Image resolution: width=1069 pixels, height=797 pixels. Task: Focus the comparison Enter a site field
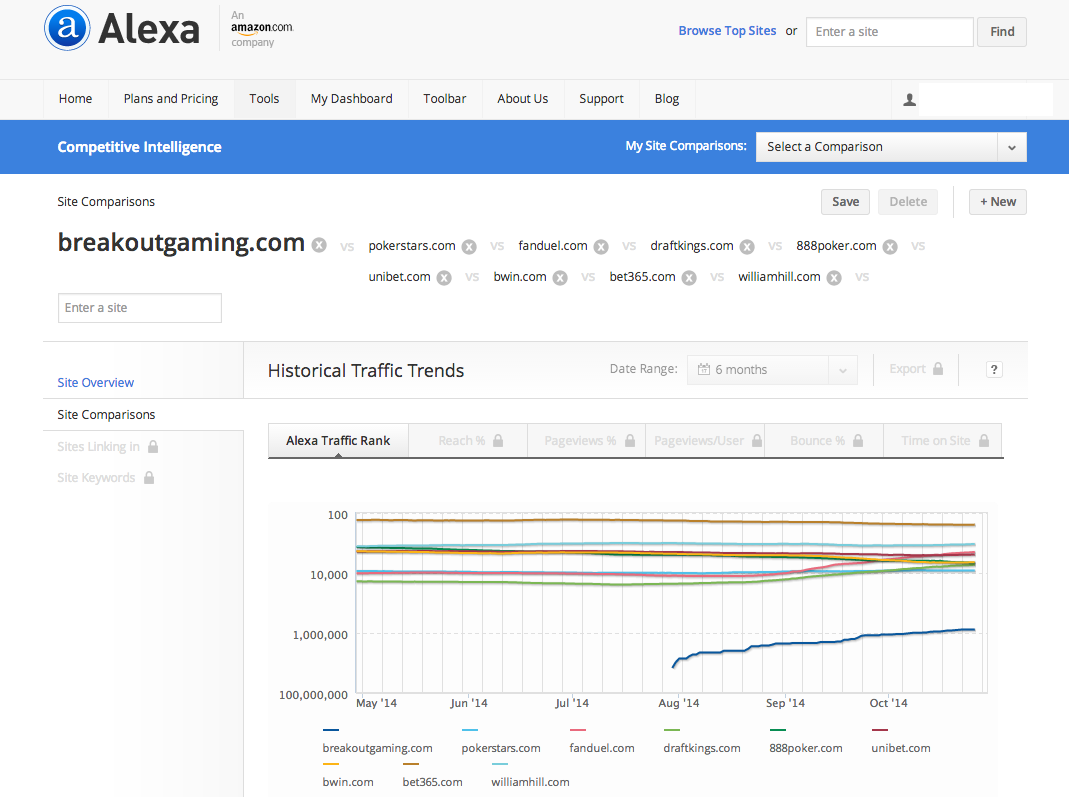coord(140,307)
